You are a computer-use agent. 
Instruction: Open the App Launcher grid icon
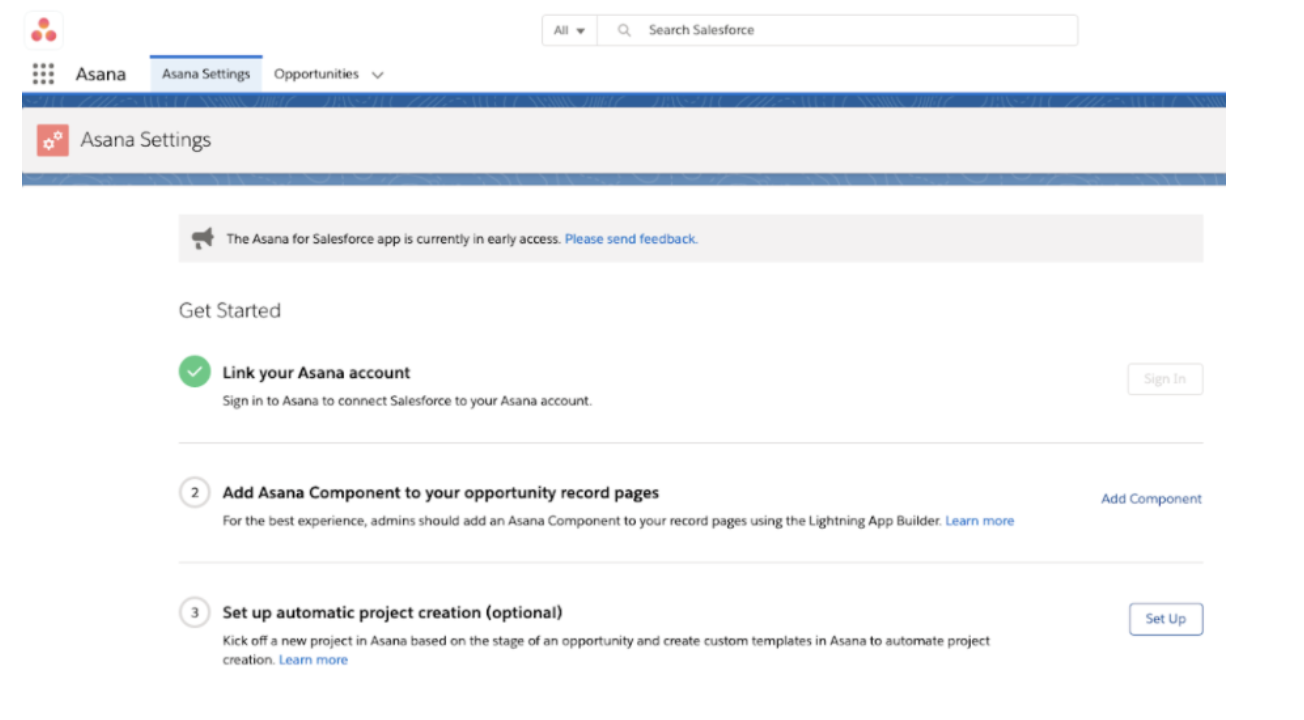click(43, 74)
